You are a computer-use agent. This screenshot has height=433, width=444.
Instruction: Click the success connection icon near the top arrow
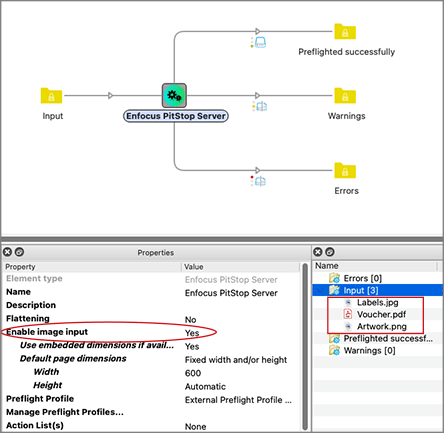(258, 42)
